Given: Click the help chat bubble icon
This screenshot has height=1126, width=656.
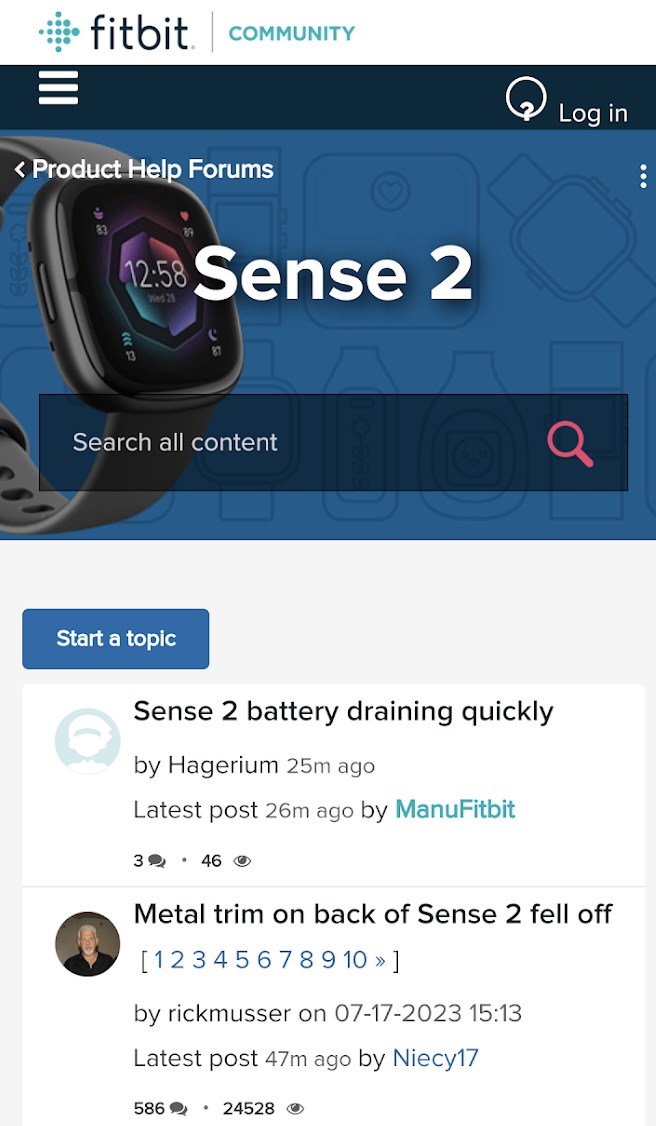Looking at the screenshot, I should point(525,98).
